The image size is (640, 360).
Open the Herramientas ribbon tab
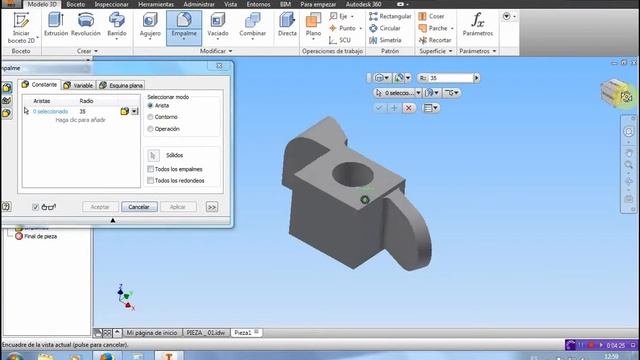(x=156, y=4)
